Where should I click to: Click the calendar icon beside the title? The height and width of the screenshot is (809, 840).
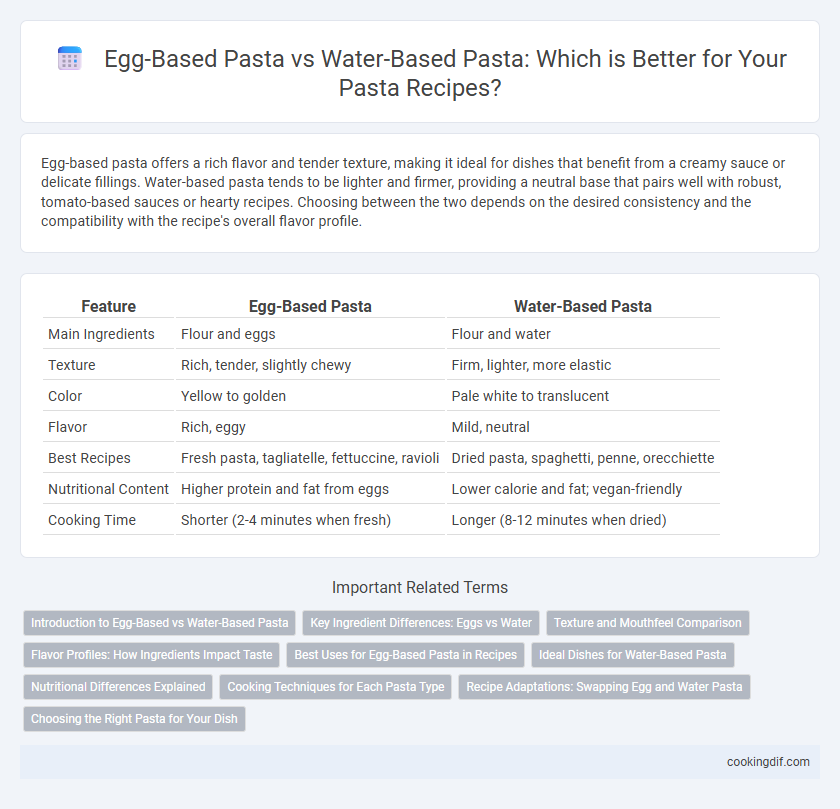70,58
